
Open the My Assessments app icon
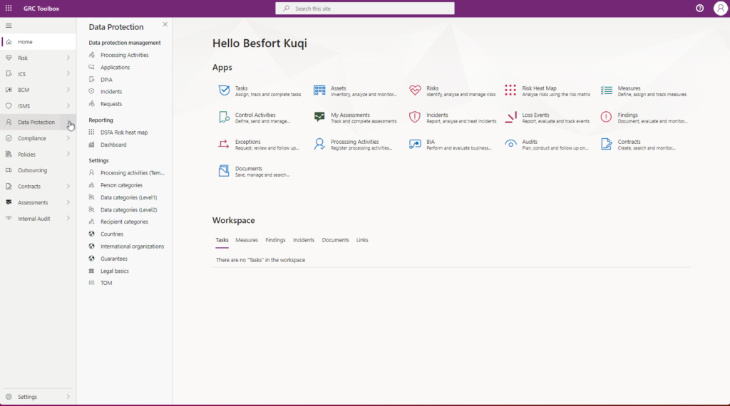coord(319,117)
